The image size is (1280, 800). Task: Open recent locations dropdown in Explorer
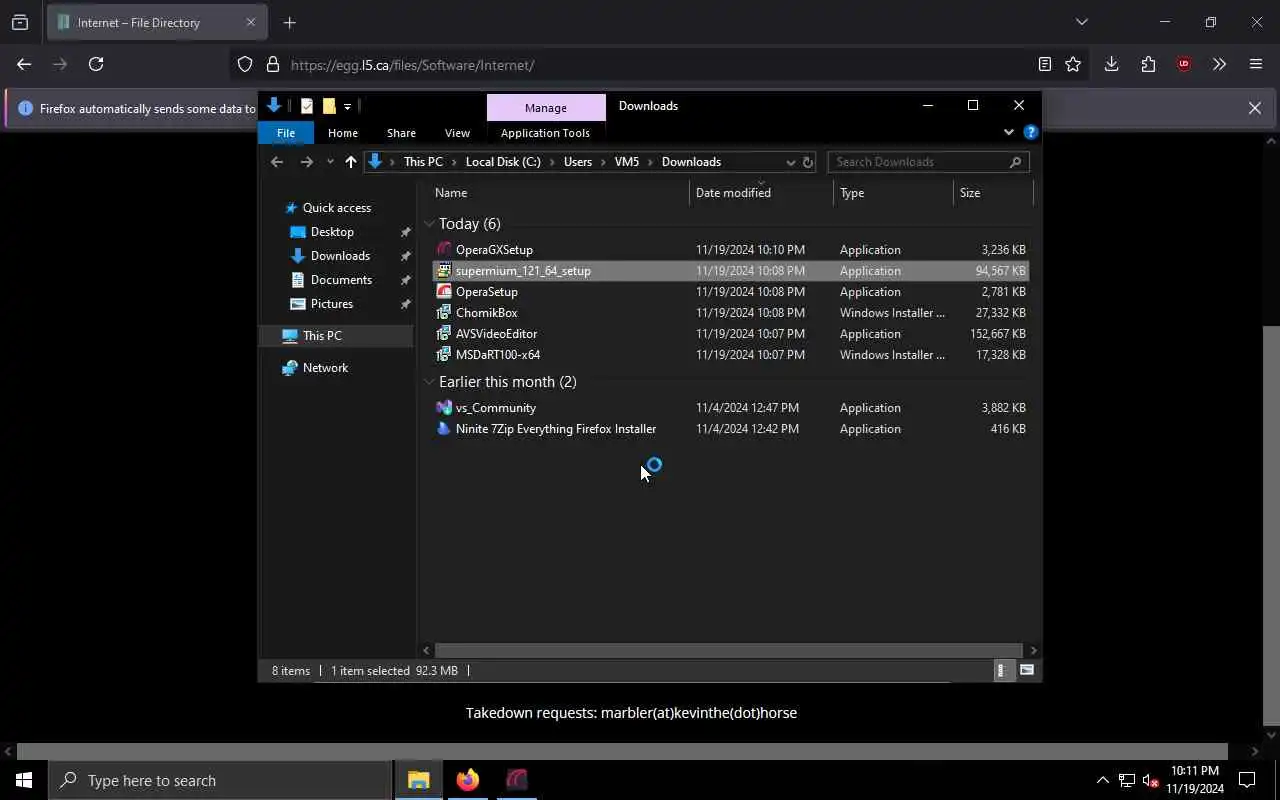click(330, 162)
